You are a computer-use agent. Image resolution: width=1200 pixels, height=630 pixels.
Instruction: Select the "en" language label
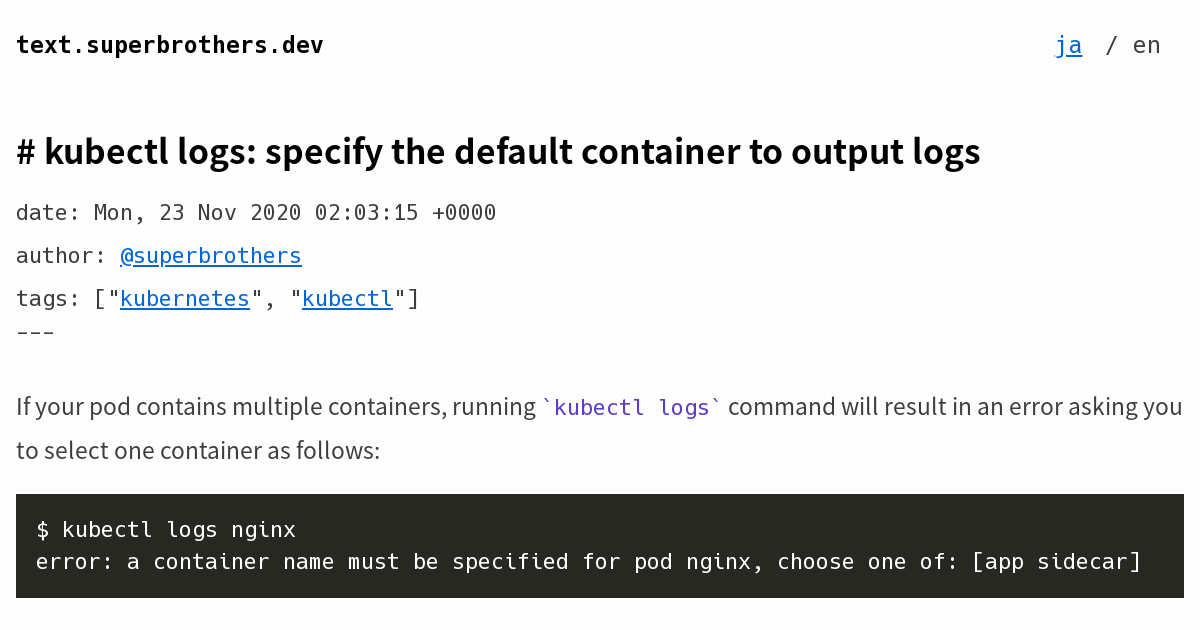pos(1146,44)
